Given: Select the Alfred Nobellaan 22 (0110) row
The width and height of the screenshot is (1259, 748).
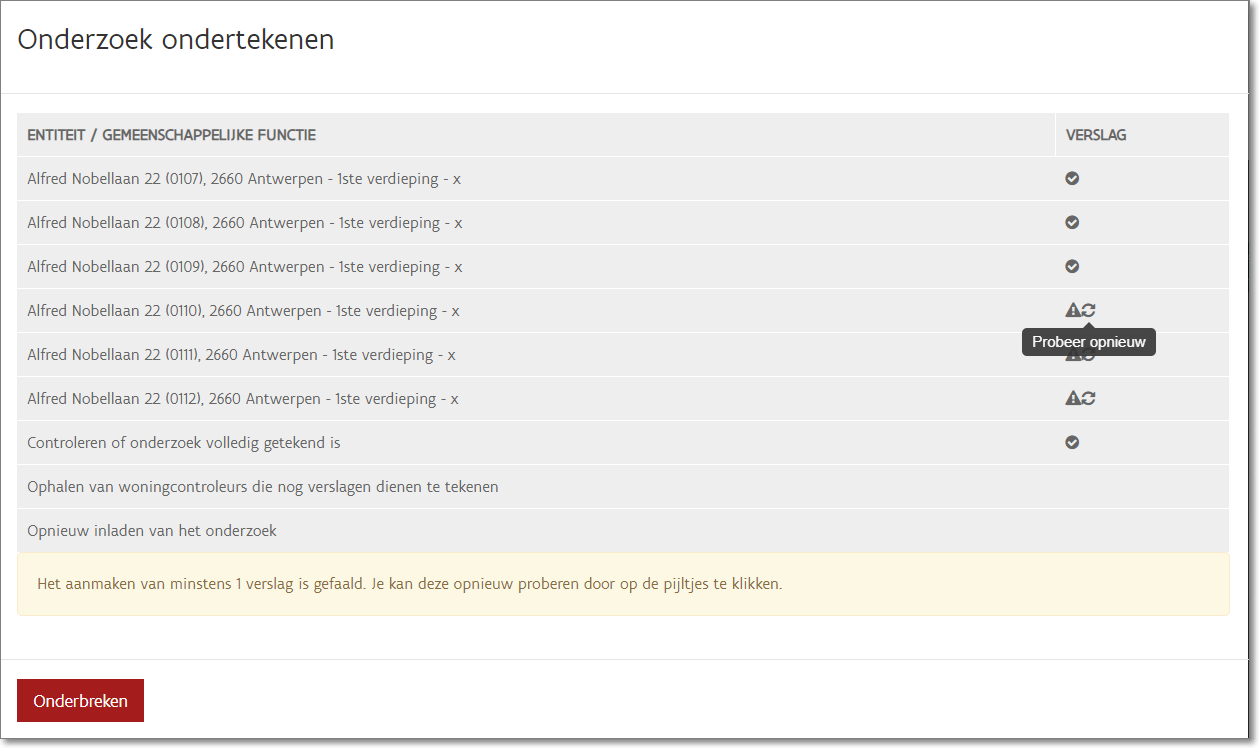Looking at the screenshot, I should 243,311.
